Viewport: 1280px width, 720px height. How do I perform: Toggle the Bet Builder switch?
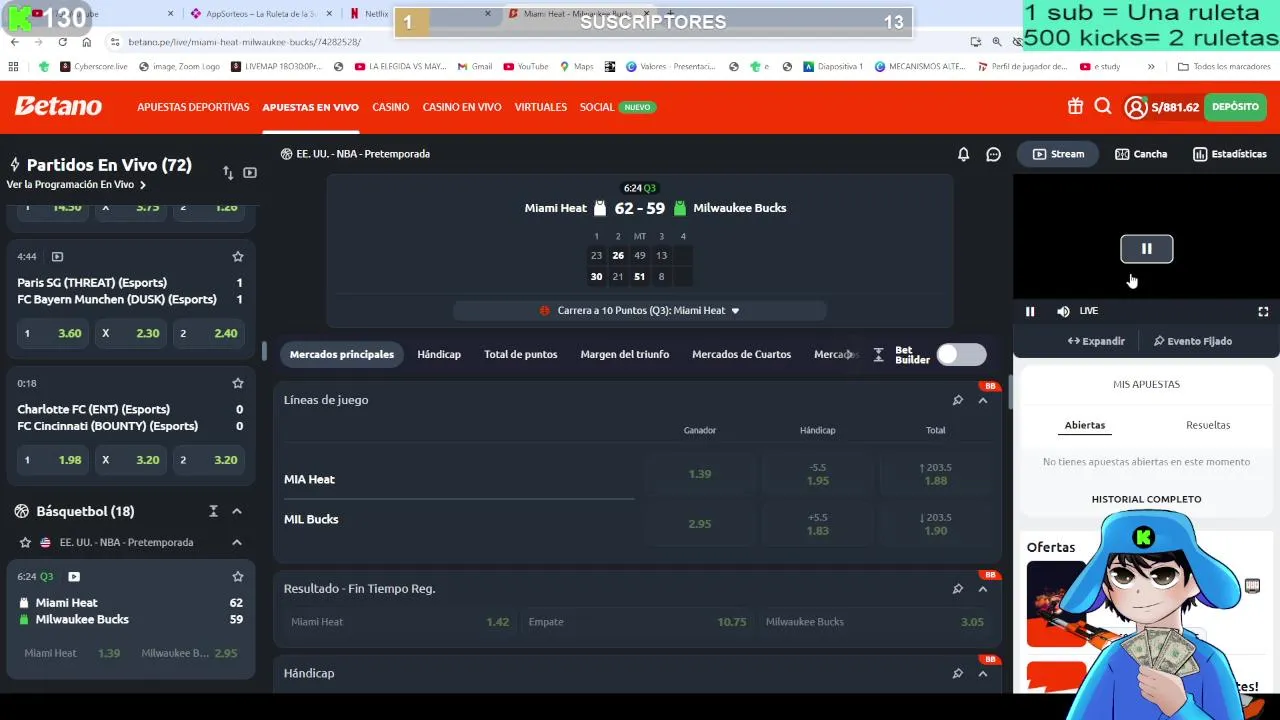(961, 354)
